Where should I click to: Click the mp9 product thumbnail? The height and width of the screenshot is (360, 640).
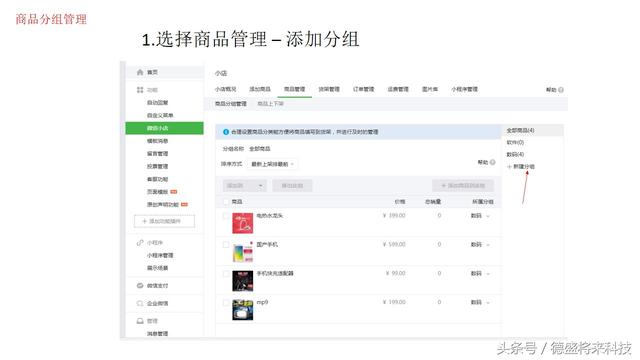point(243,310)
